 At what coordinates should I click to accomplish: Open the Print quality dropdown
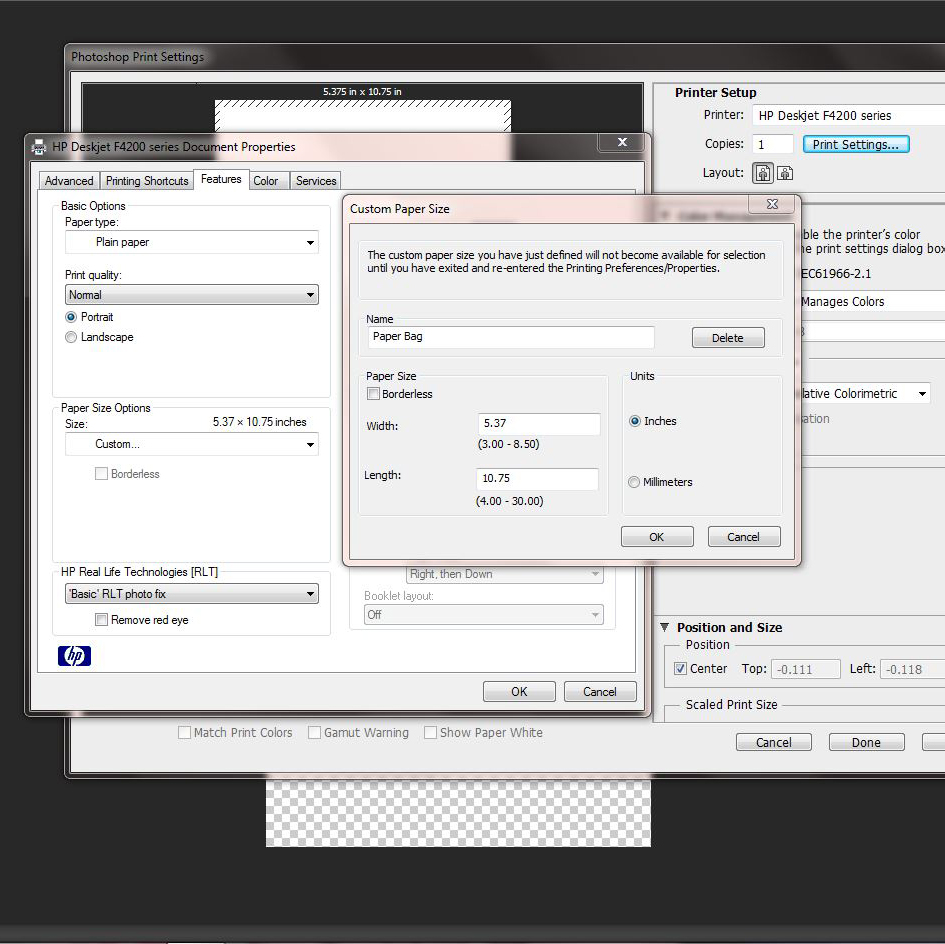click(192, 295)
